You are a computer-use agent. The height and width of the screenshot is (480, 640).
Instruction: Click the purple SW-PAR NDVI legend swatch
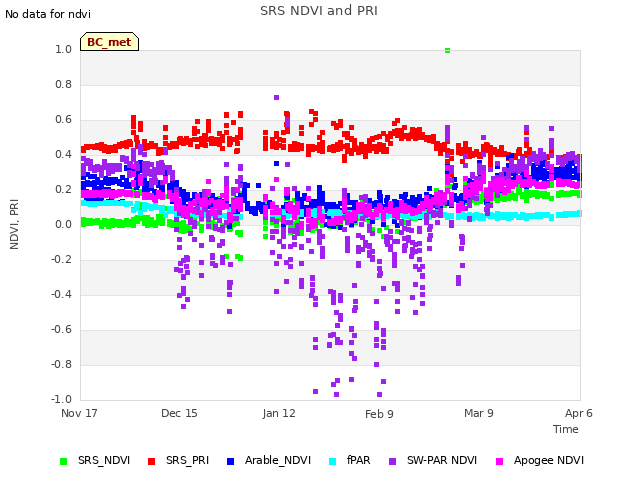coord(392,461)
